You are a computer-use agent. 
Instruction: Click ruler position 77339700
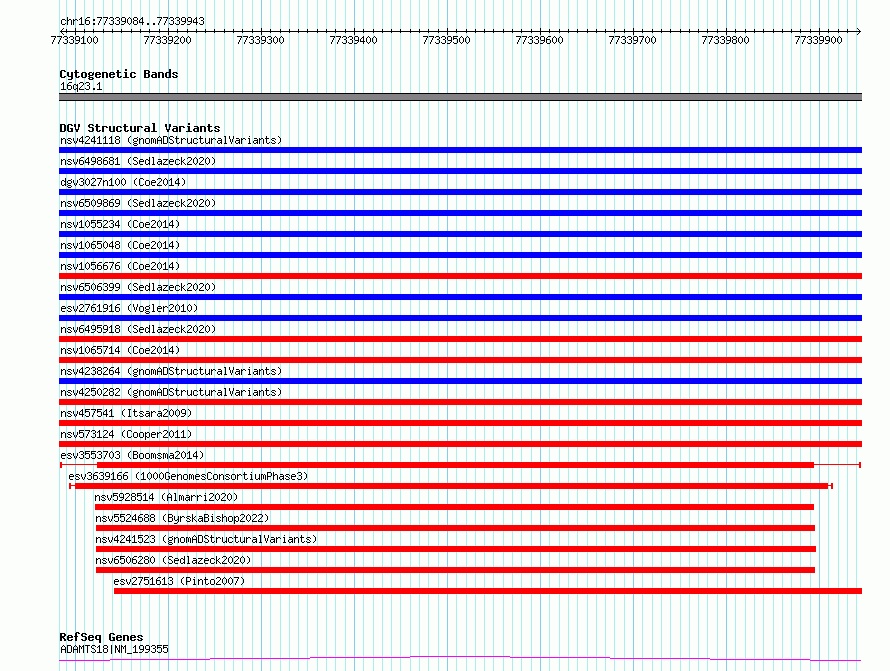(x=632, y=40)
